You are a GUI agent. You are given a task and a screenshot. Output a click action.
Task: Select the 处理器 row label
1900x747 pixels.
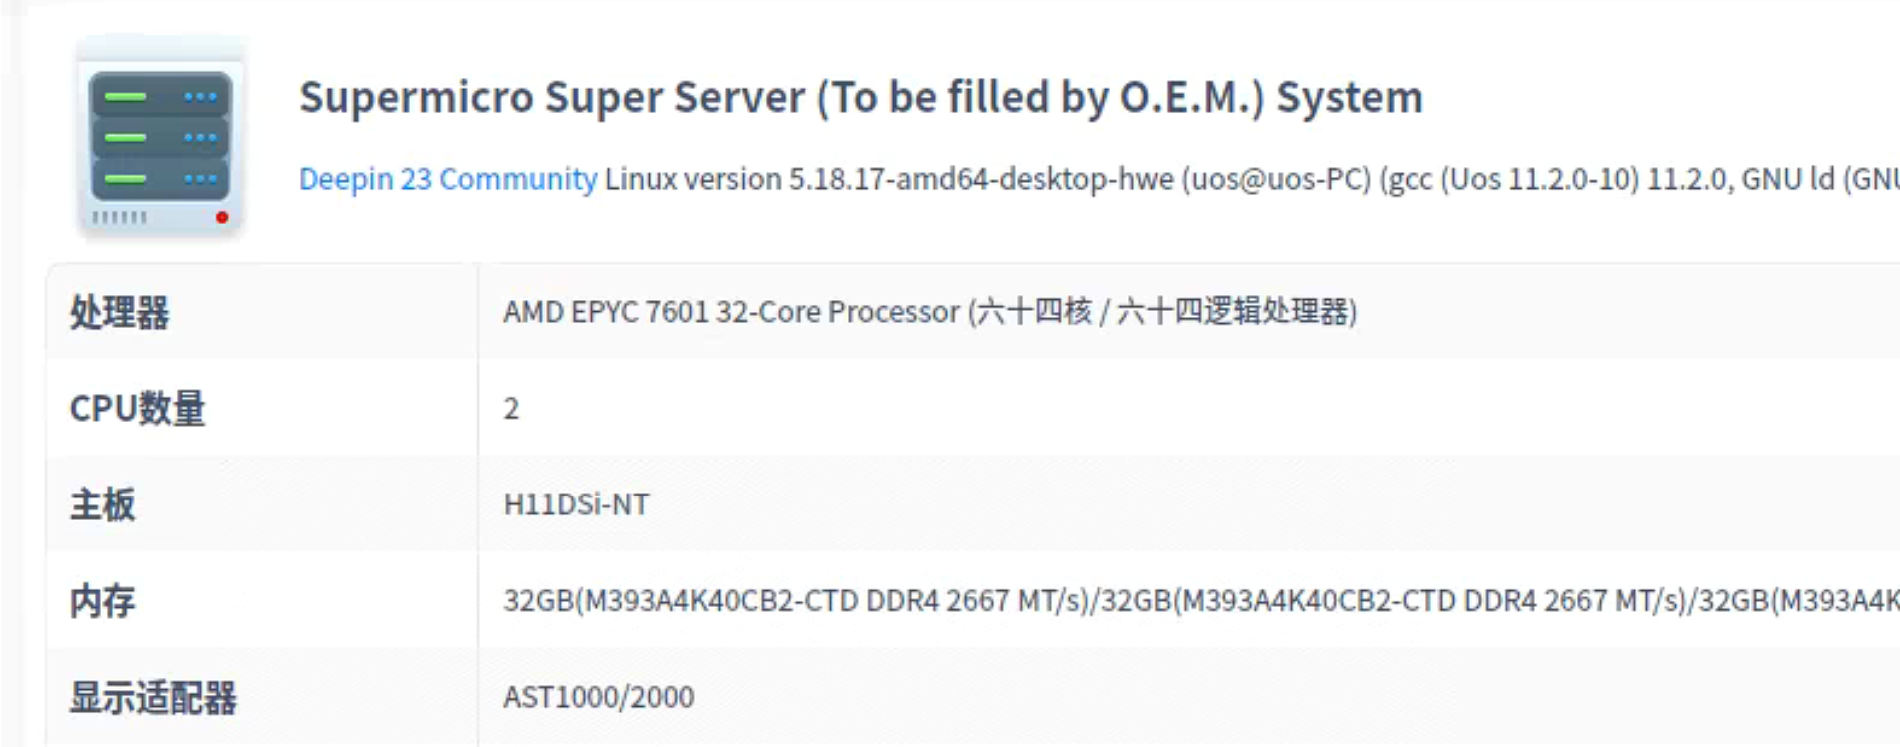pyautogui.click(x=119, y=313)
